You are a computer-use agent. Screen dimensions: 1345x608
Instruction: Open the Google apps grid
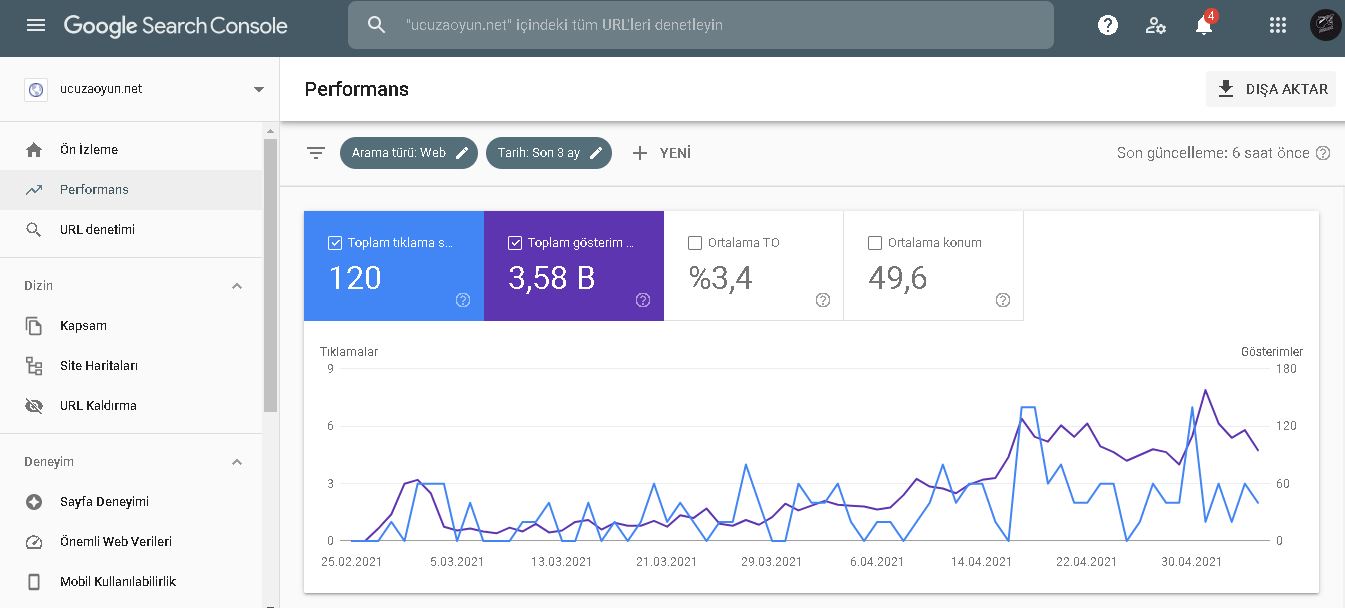click(x=1277, y=25)
